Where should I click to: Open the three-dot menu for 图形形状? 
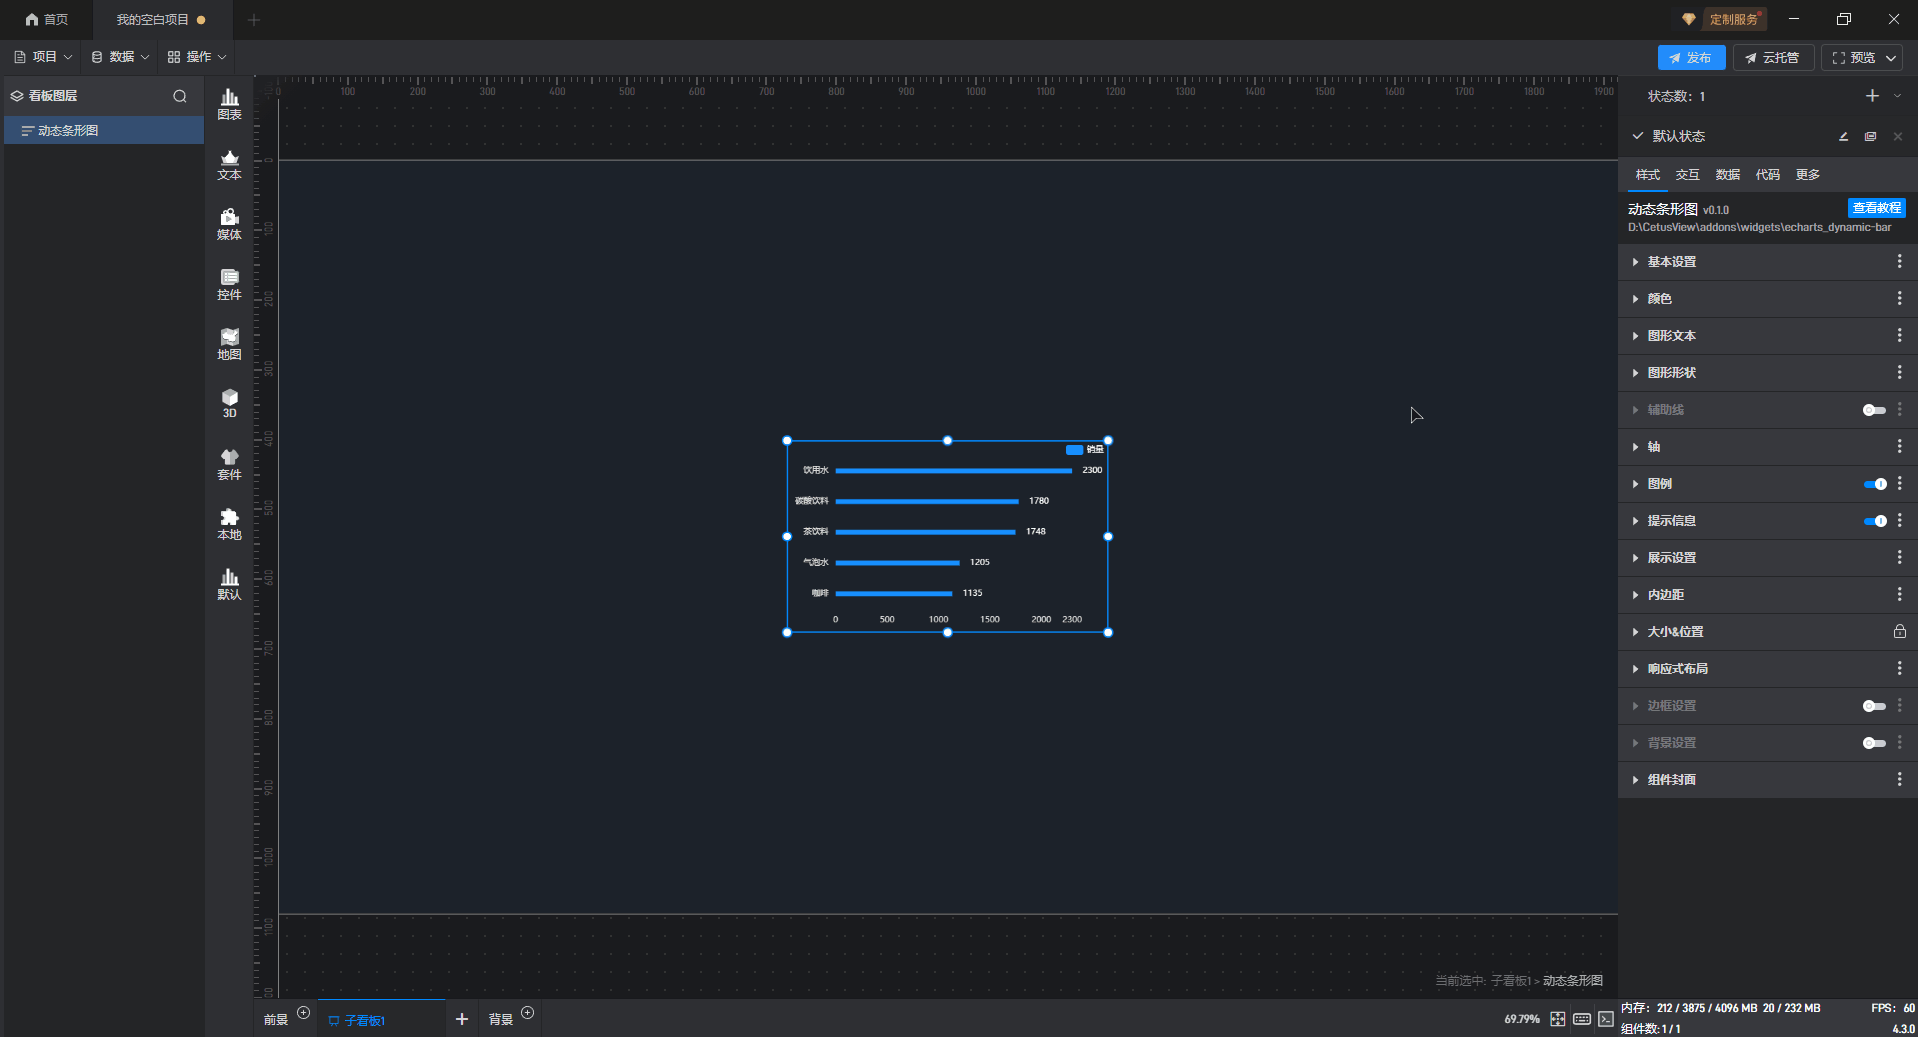pyautogui.click(x=1899, y=372)
